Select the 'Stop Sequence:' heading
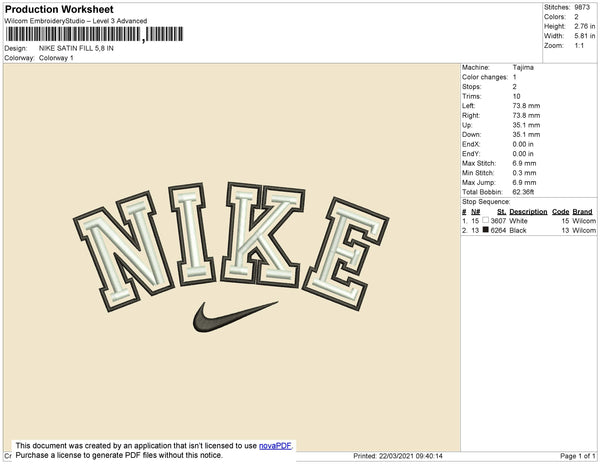The image size is (600, 464). [x=486, y=202]
